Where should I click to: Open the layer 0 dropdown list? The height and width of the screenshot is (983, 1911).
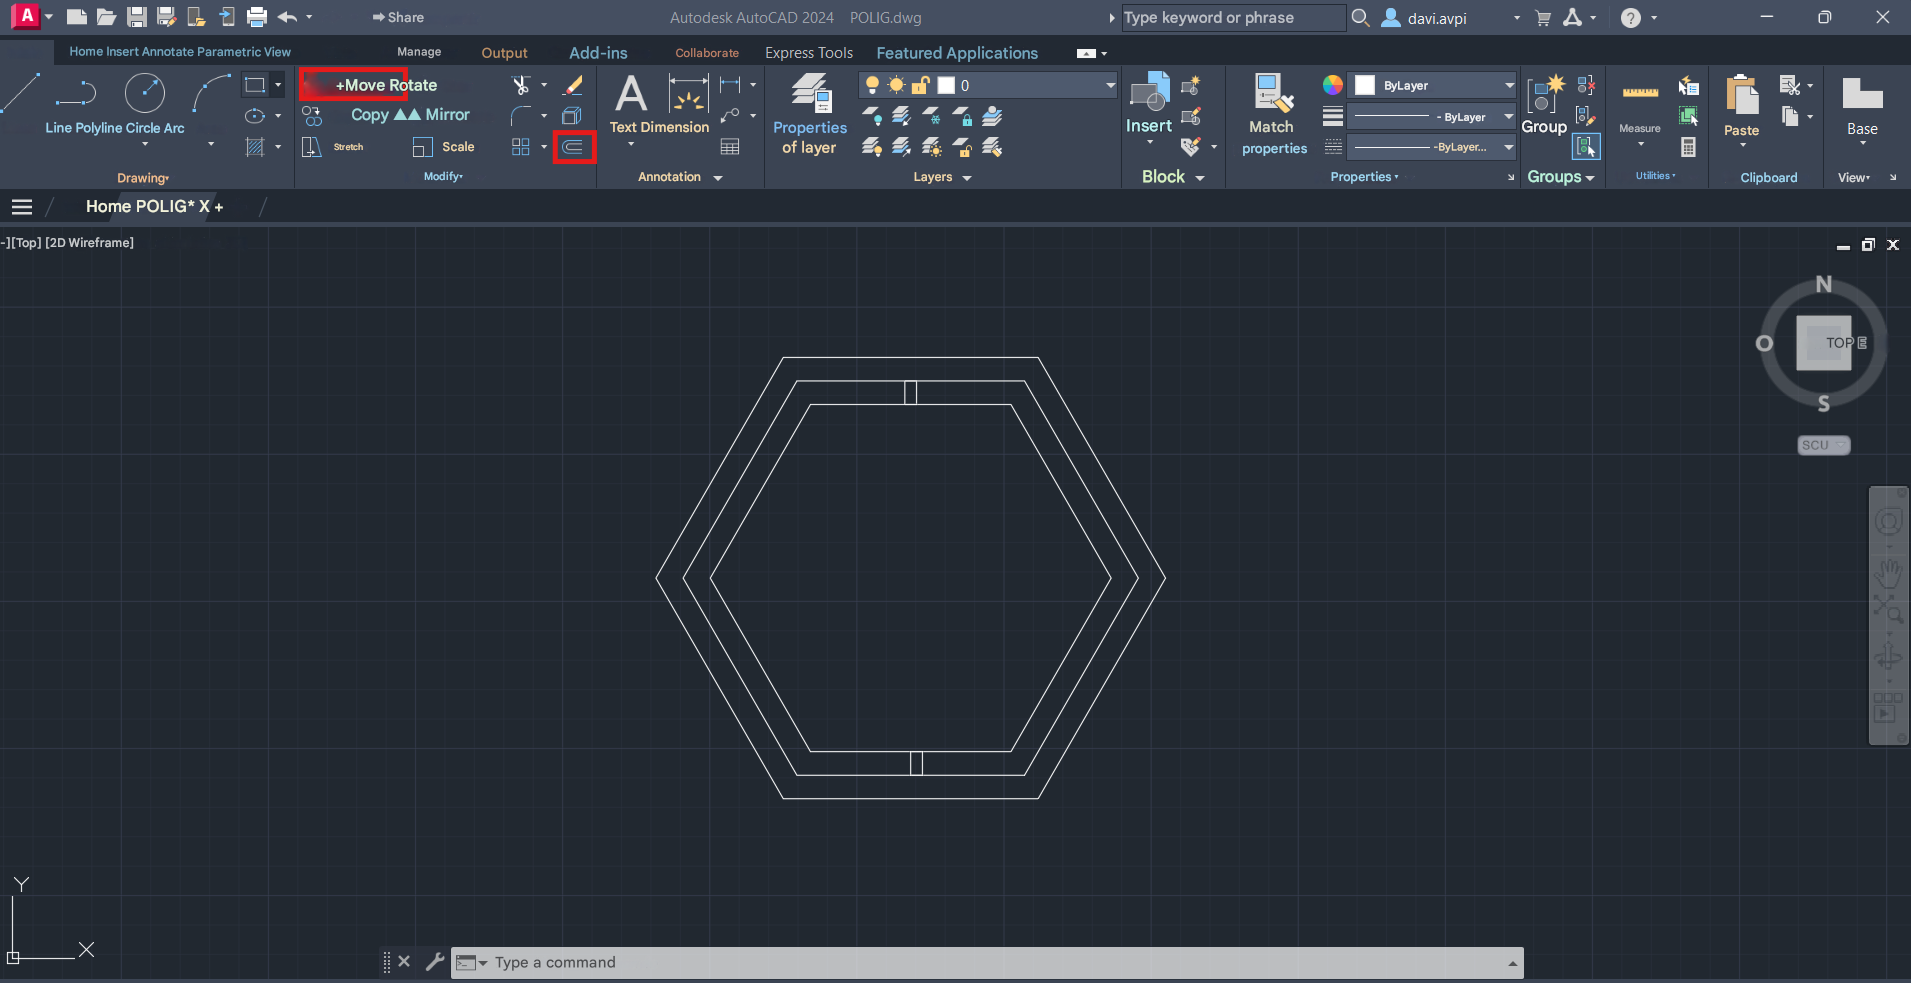(1108, 85)
